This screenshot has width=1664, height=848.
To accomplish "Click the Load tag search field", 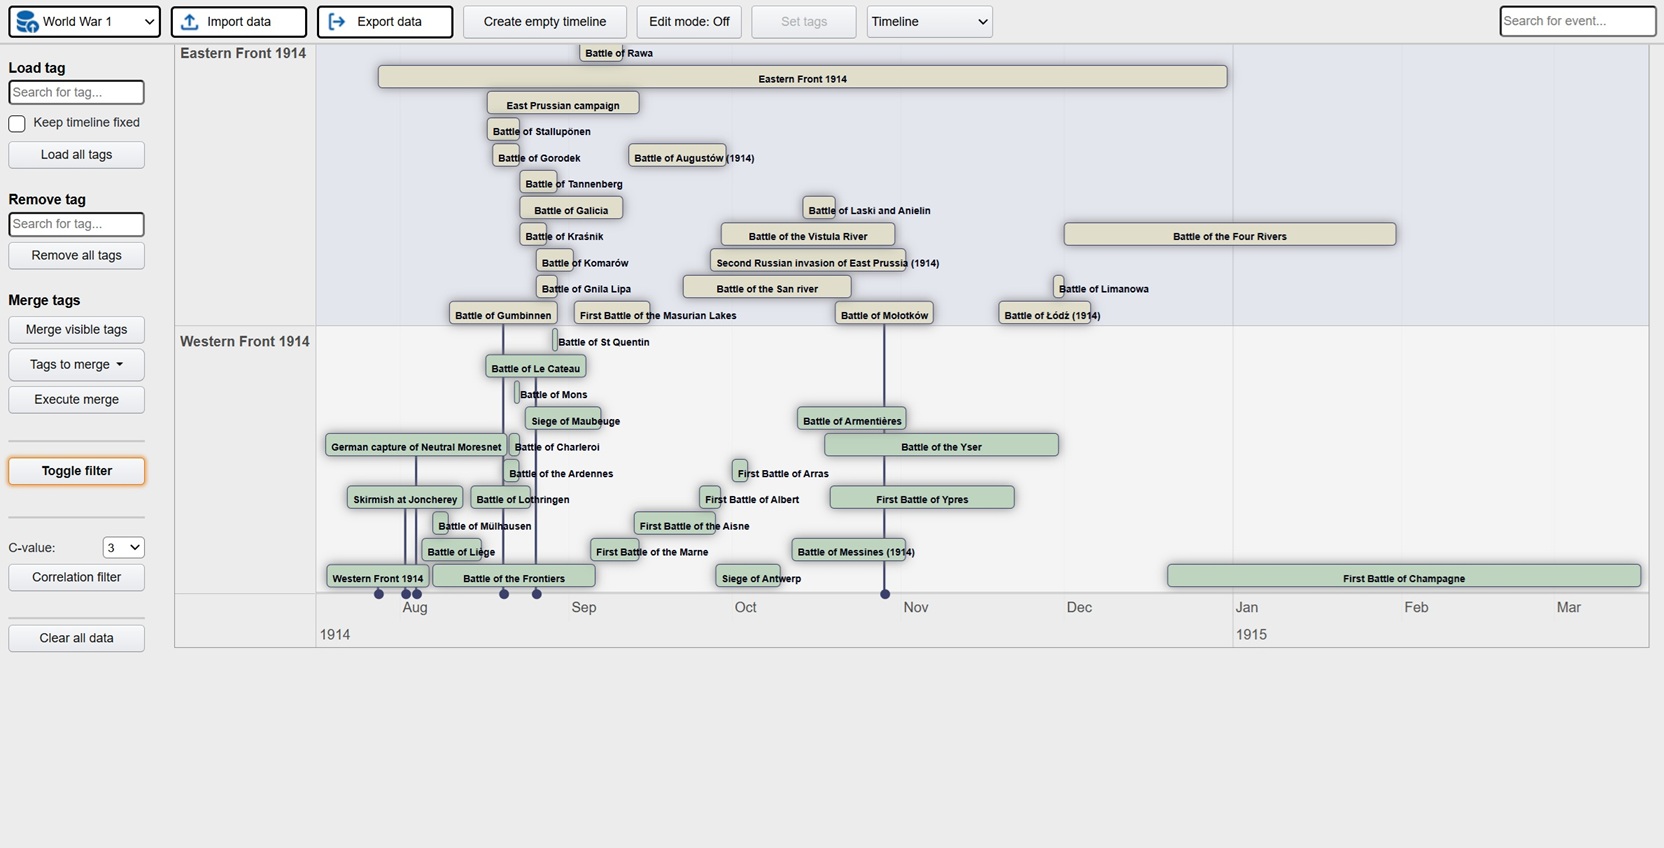I will 76,92.
